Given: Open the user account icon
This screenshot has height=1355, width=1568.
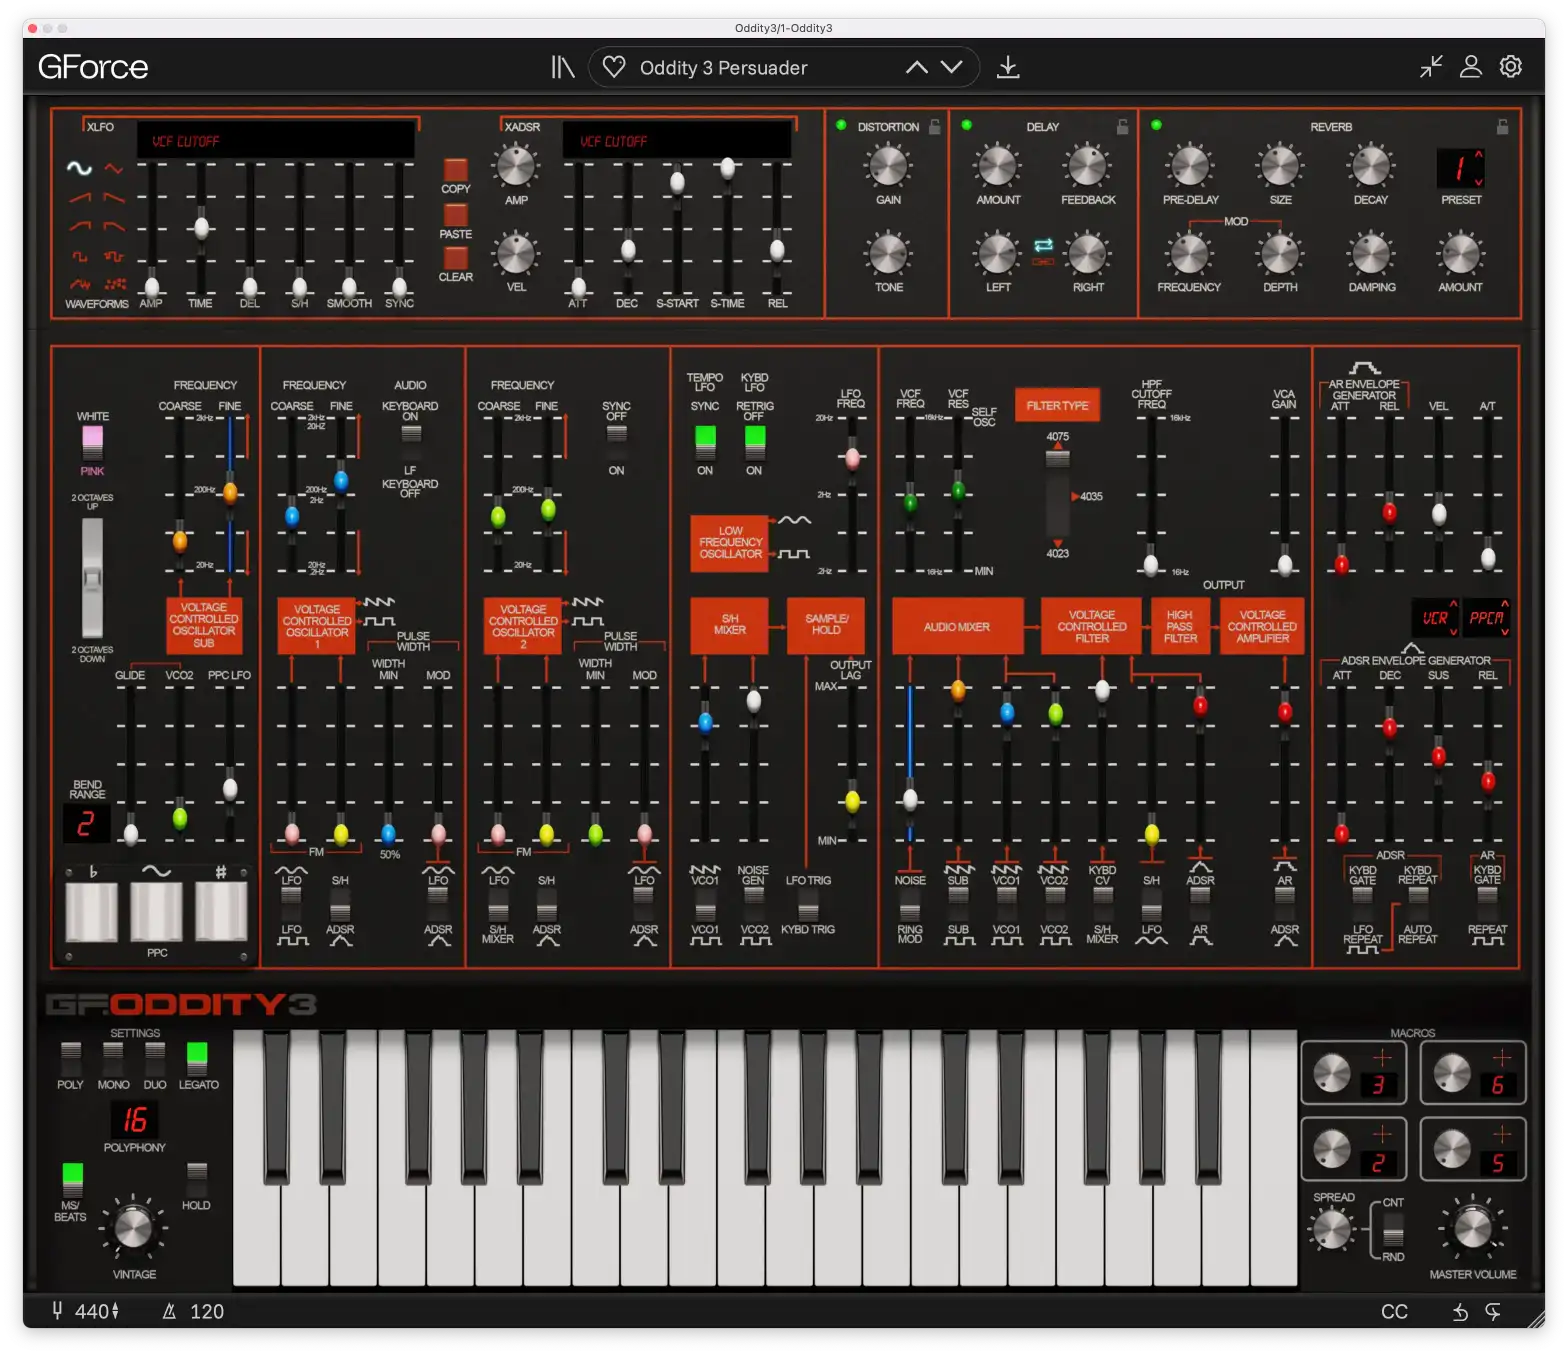Looking at the screenshot, I should point(1471,67).
